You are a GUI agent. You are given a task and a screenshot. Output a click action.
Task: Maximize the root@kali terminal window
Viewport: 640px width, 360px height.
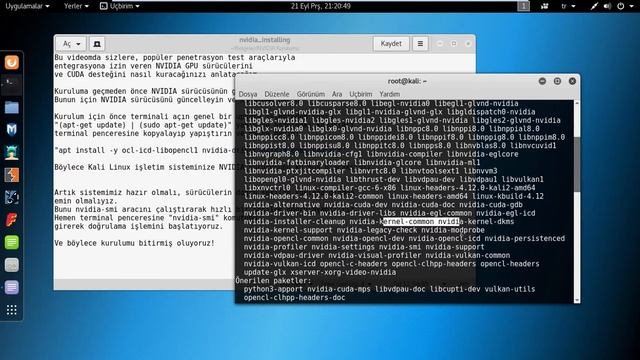[x=557, y=81]
